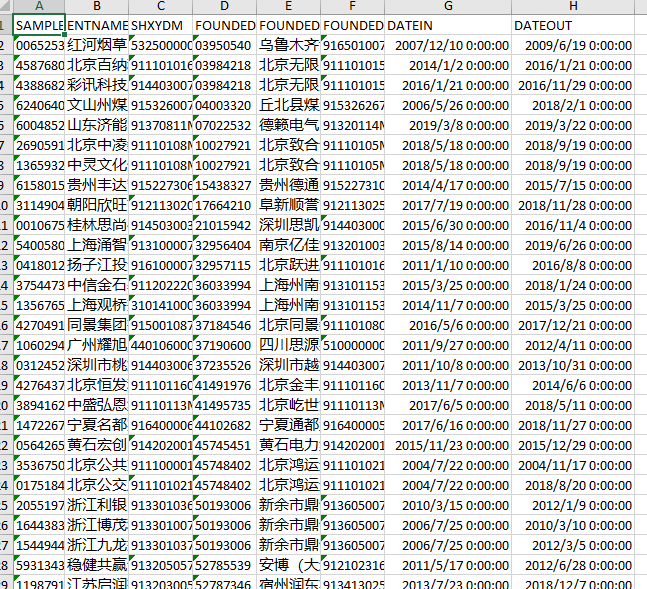Select cell with 同景集团
Screen dimensions: 647x589
coord(97,325)
